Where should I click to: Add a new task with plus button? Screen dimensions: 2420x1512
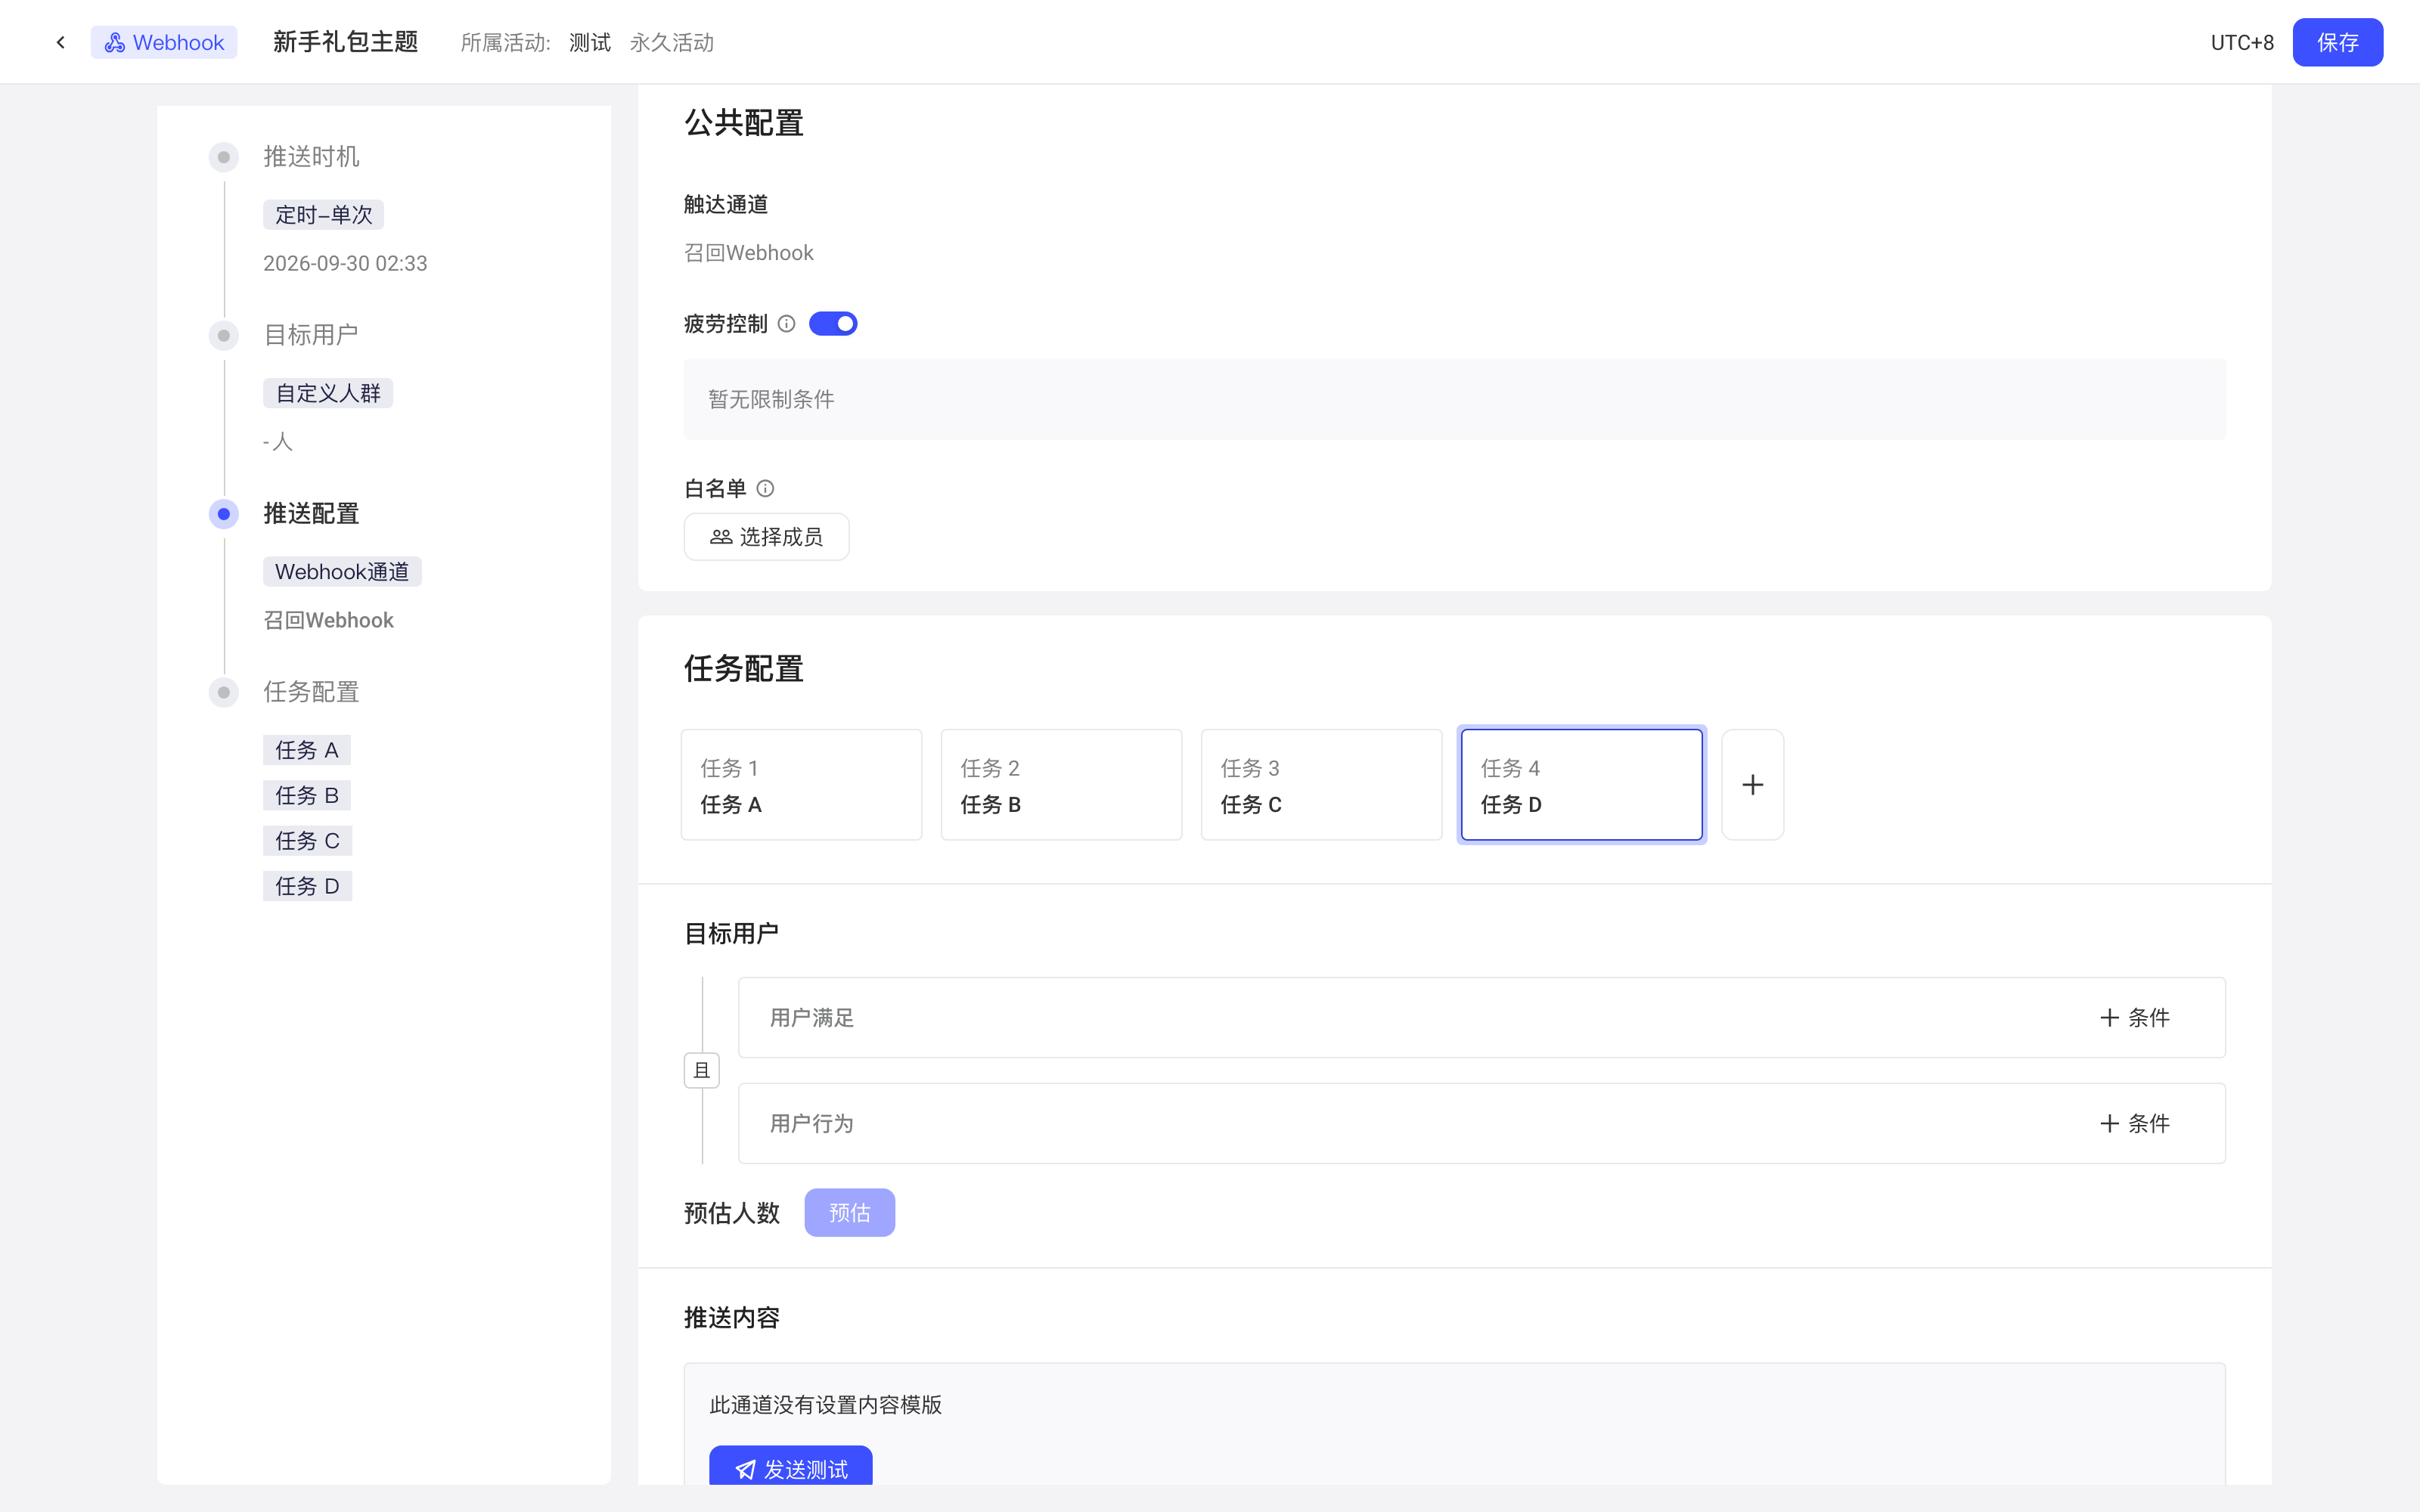[x=1752, y=785]
